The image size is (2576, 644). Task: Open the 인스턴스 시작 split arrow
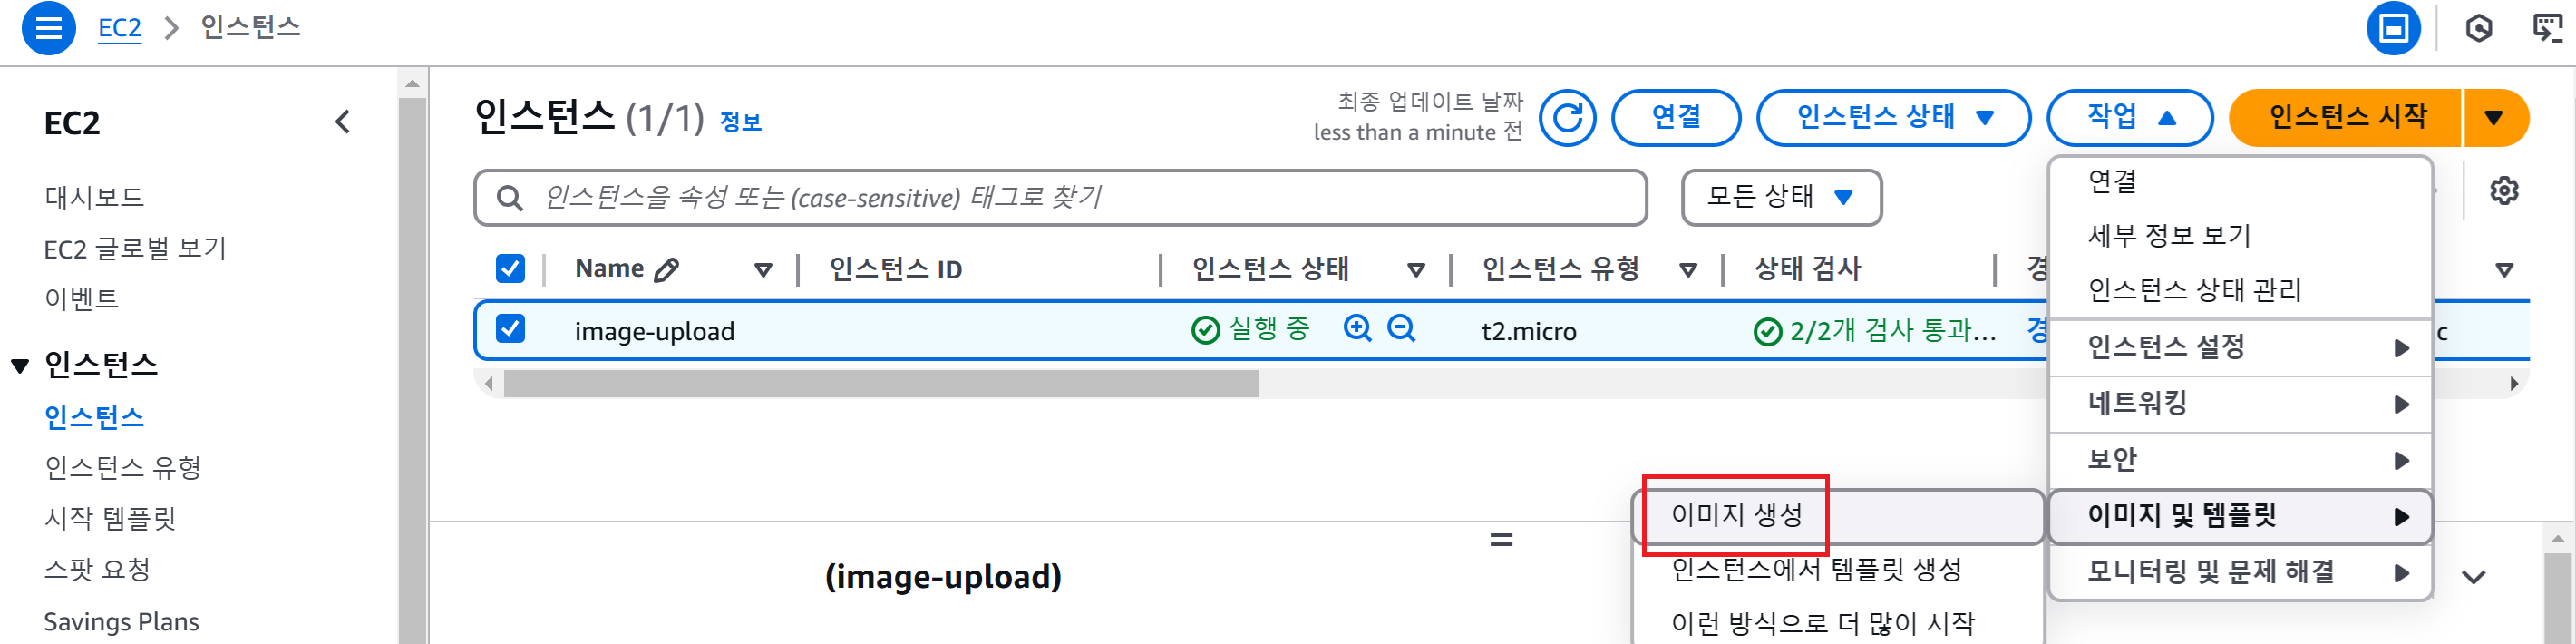[2494, 118]
